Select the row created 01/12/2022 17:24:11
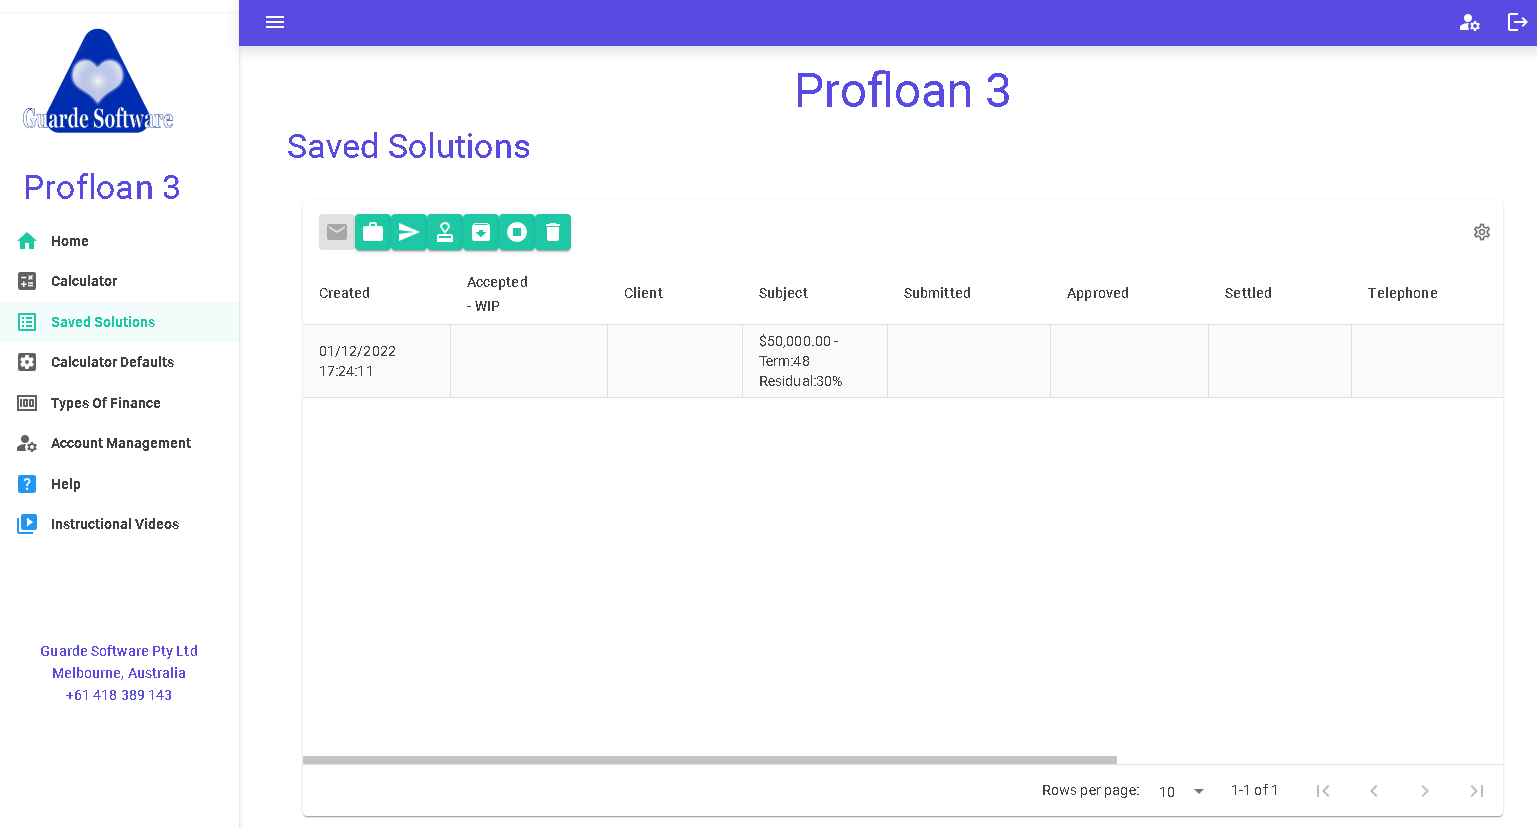 [903, 361]
